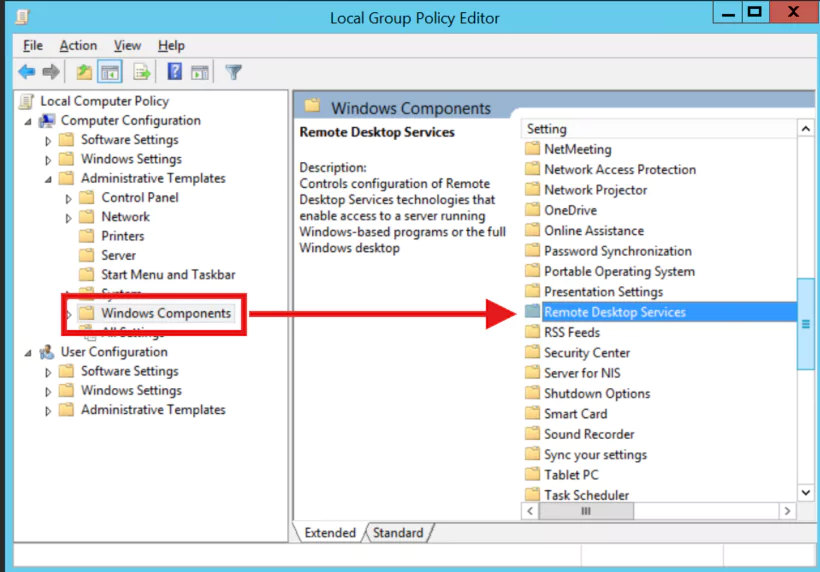Open the File menu
Image resolution: width=820 pixels, height=572 pixels.
33,45
